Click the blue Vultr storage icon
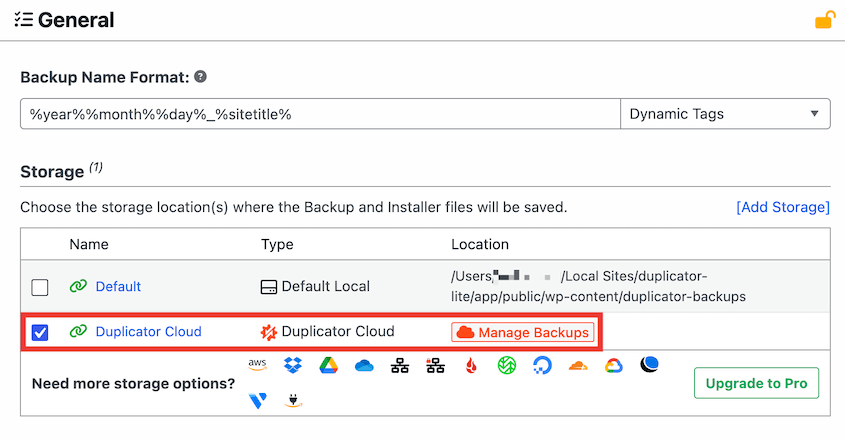The image size is (845, 439). 258,401
